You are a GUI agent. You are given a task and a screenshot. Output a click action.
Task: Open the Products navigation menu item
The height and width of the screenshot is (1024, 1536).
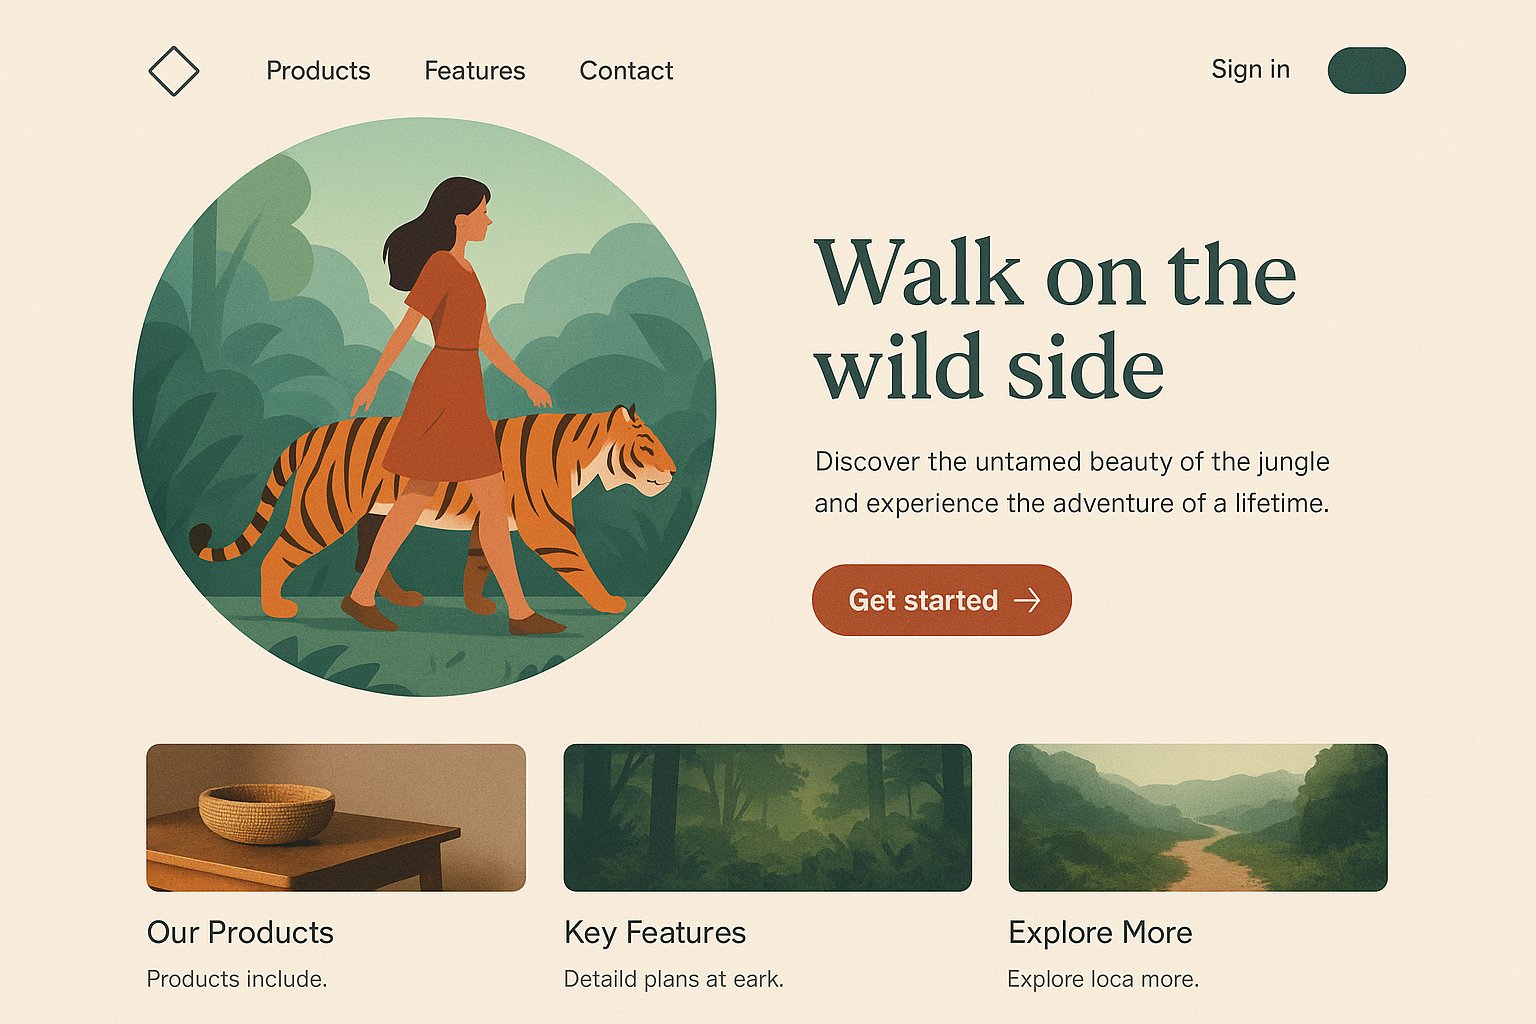[318, 71]
